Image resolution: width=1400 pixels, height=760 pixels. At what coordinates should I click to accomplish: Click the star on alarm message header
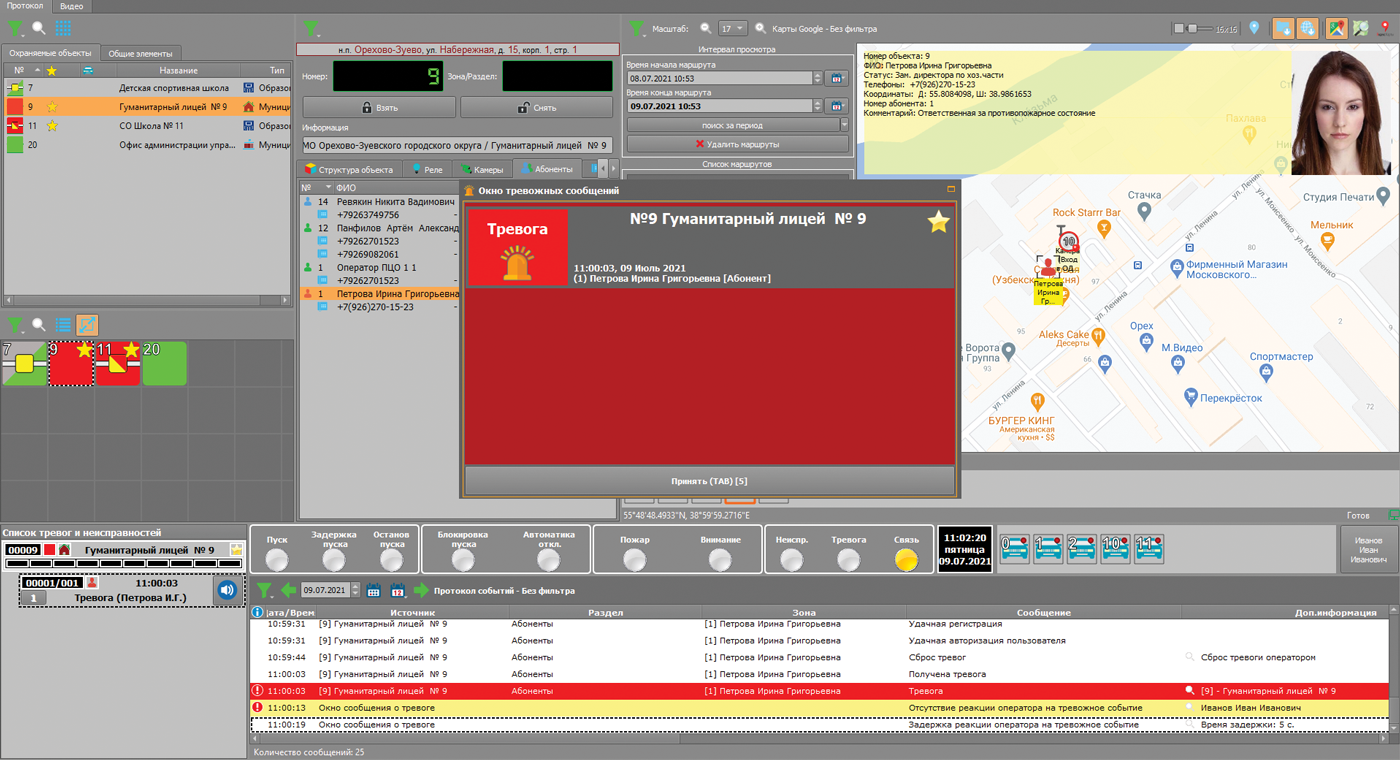[937, 222]
